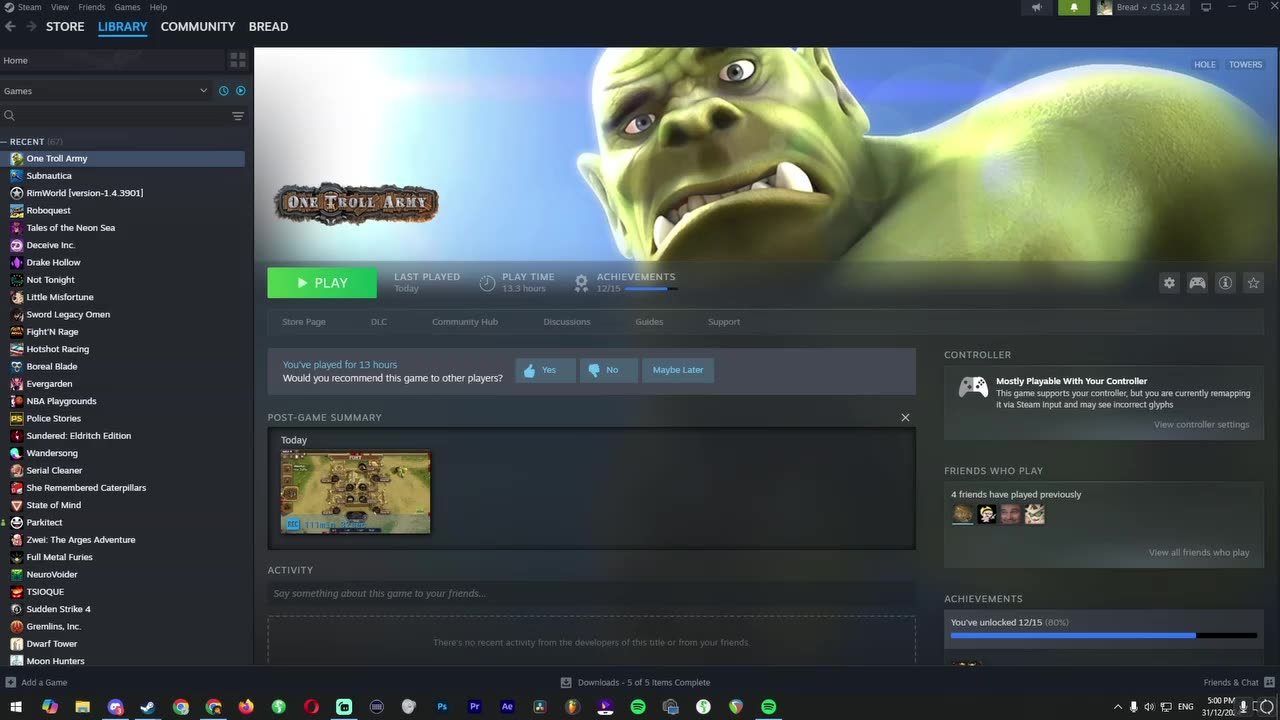Screen dimensions: 1280x720
Task: Open the Guides tab
Action: (649, 322)
